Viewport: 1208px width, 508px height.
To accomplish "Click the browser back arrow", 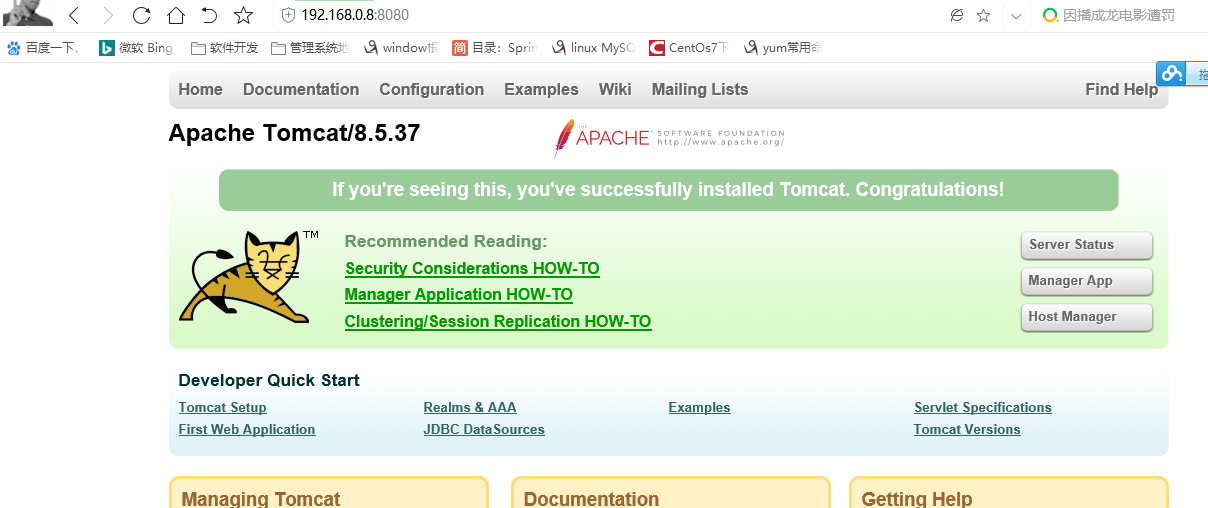I will pos(74,15).
